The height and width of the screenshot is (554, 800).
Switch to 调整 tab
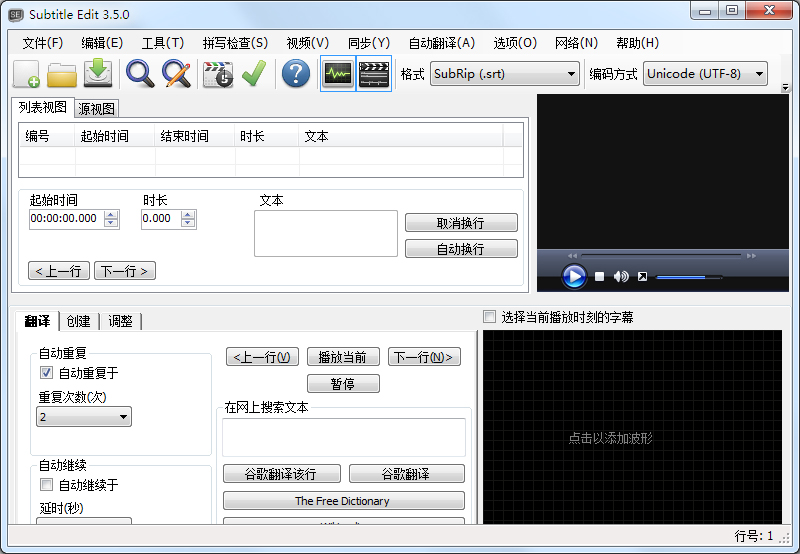(120, 321)
